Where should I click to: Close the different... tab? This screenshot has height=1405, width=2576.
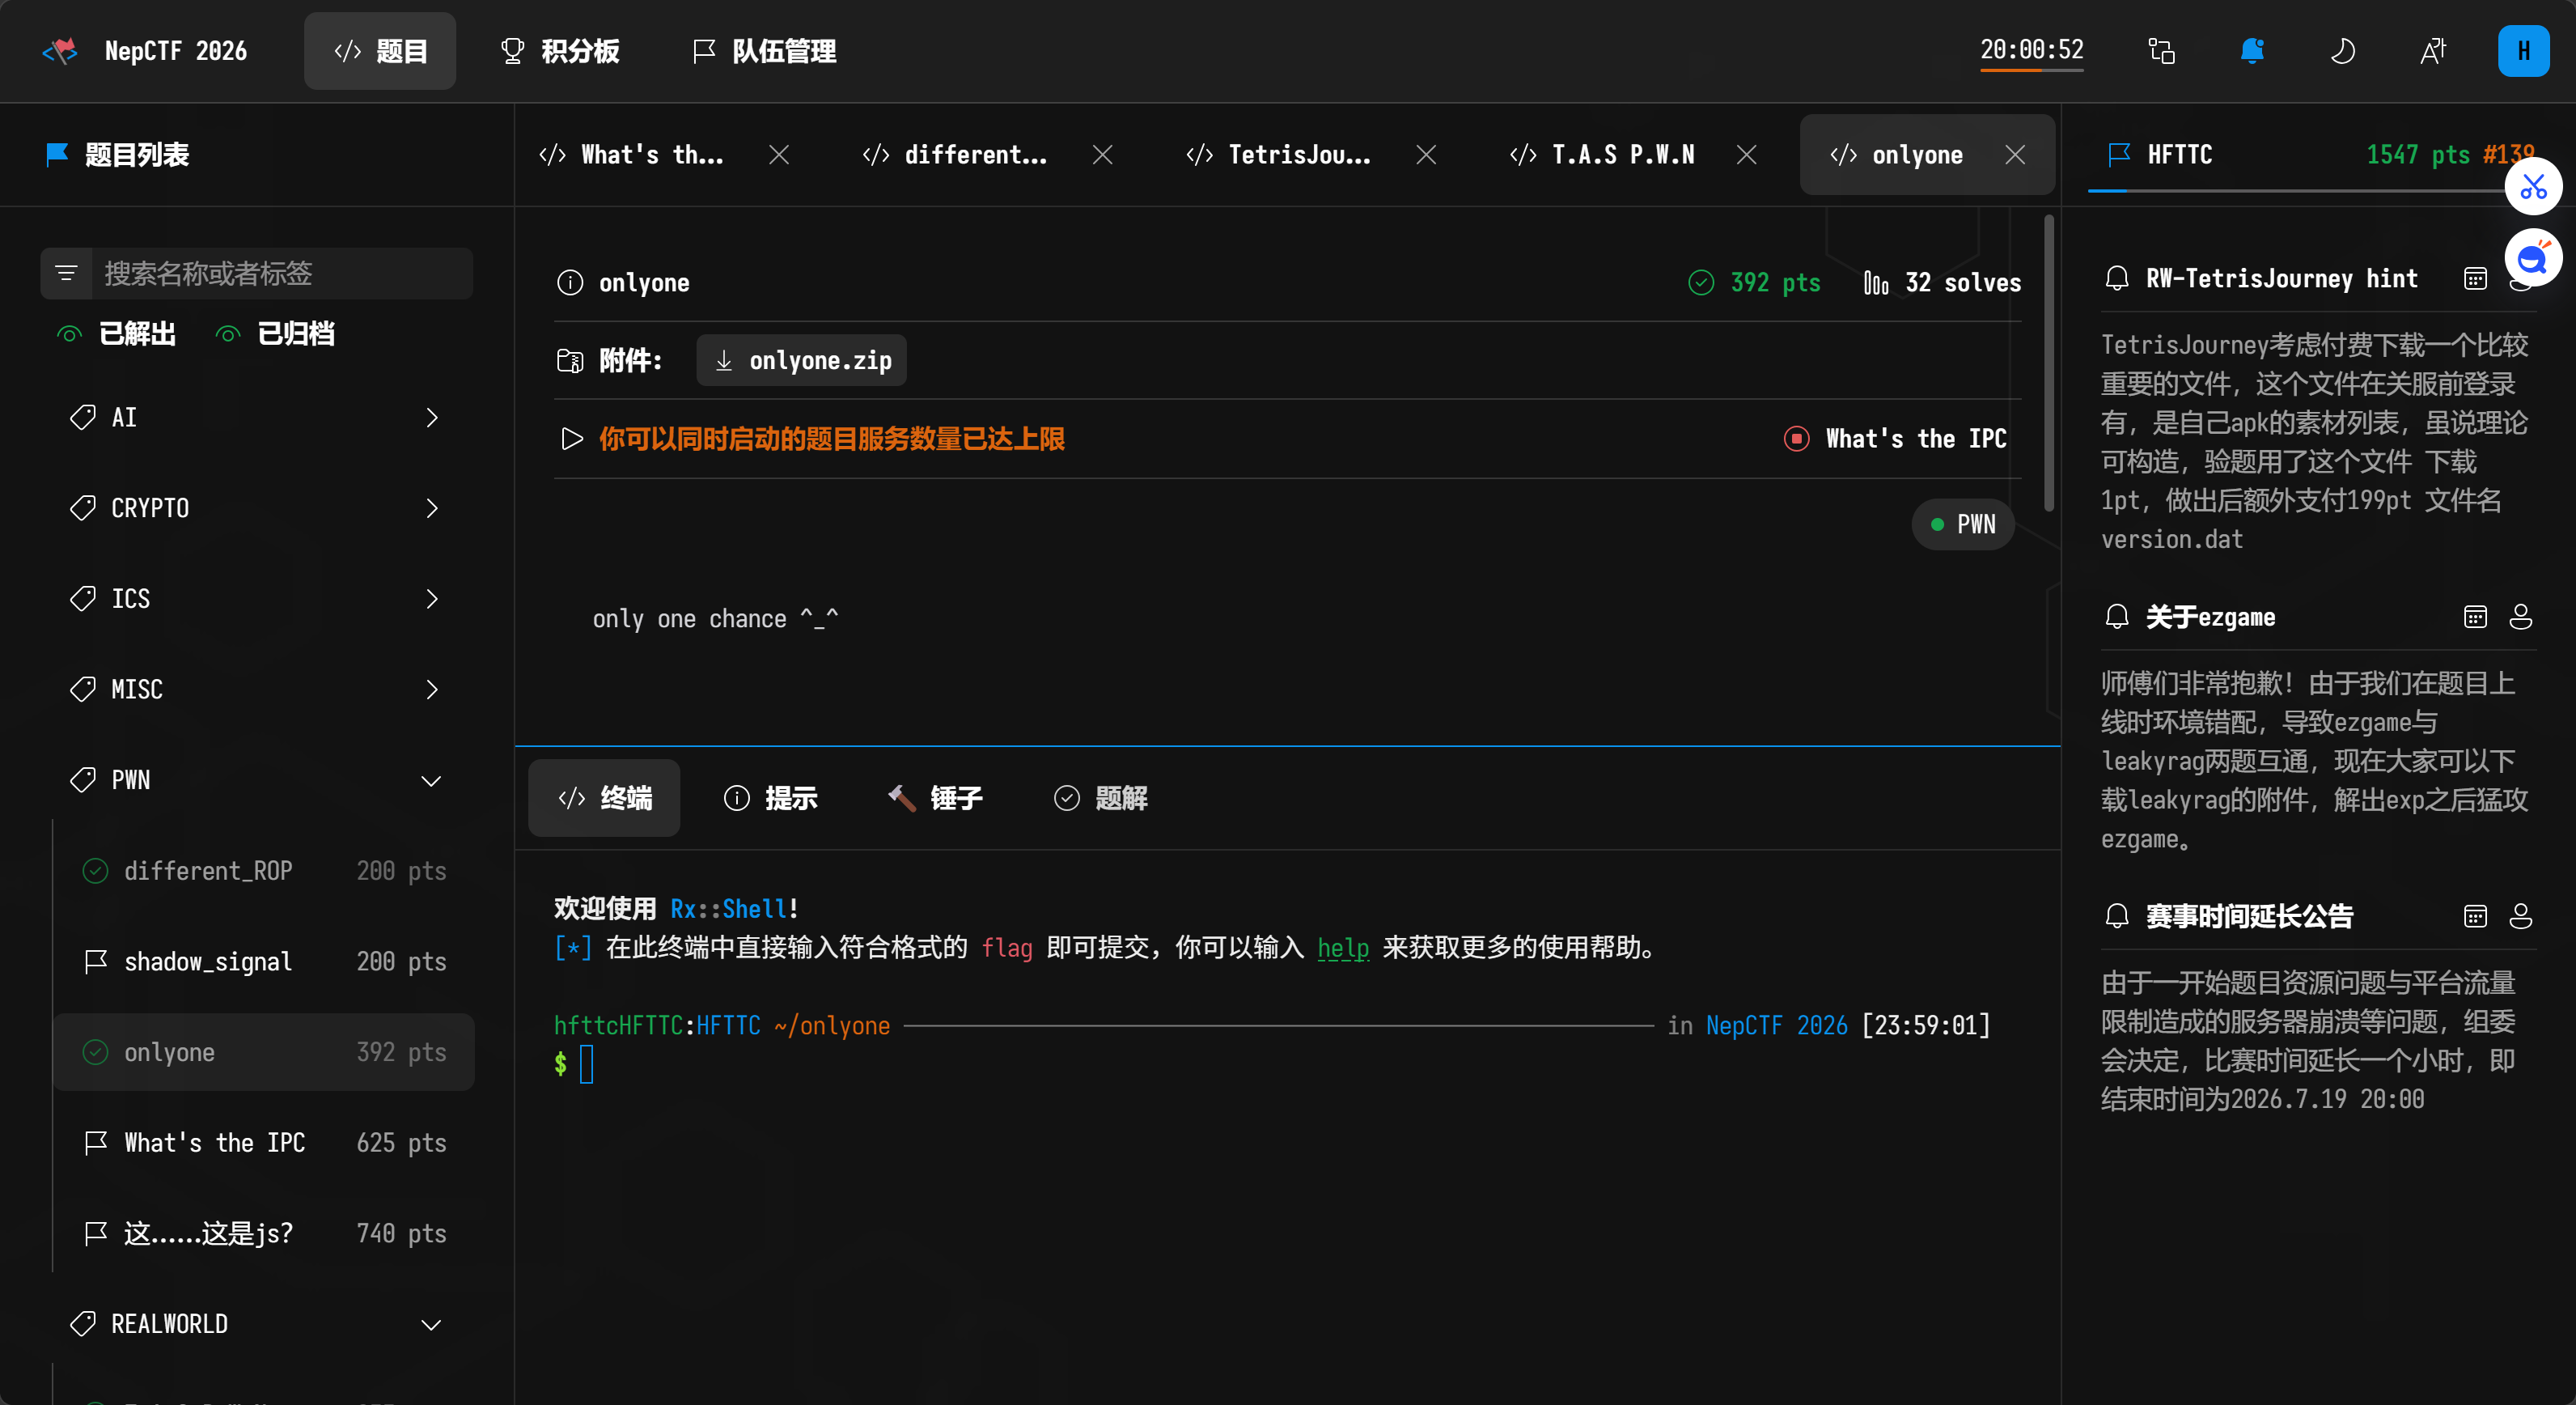click(x=1103, y=154)
